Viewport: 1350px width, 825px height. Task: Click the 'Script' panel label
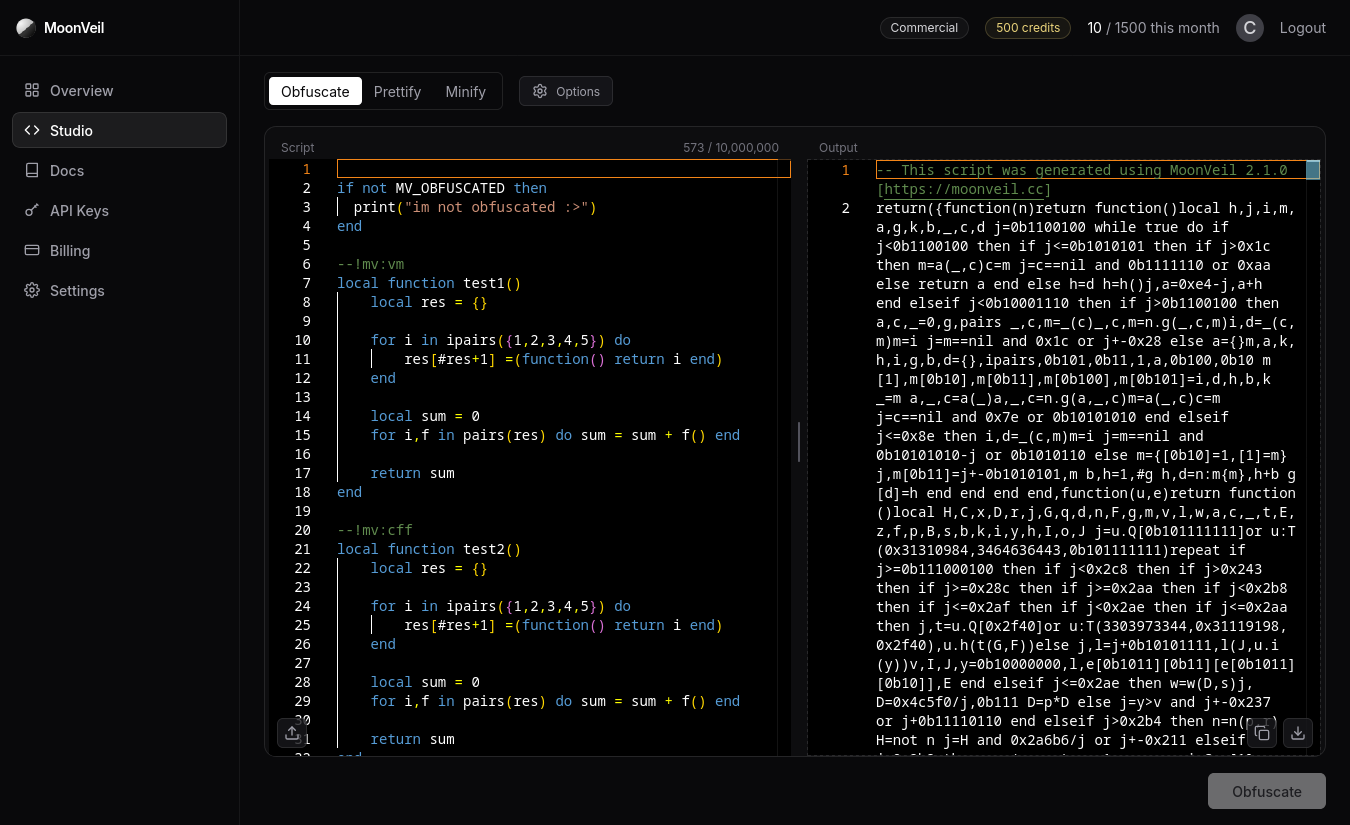click(x=298, y=147)
